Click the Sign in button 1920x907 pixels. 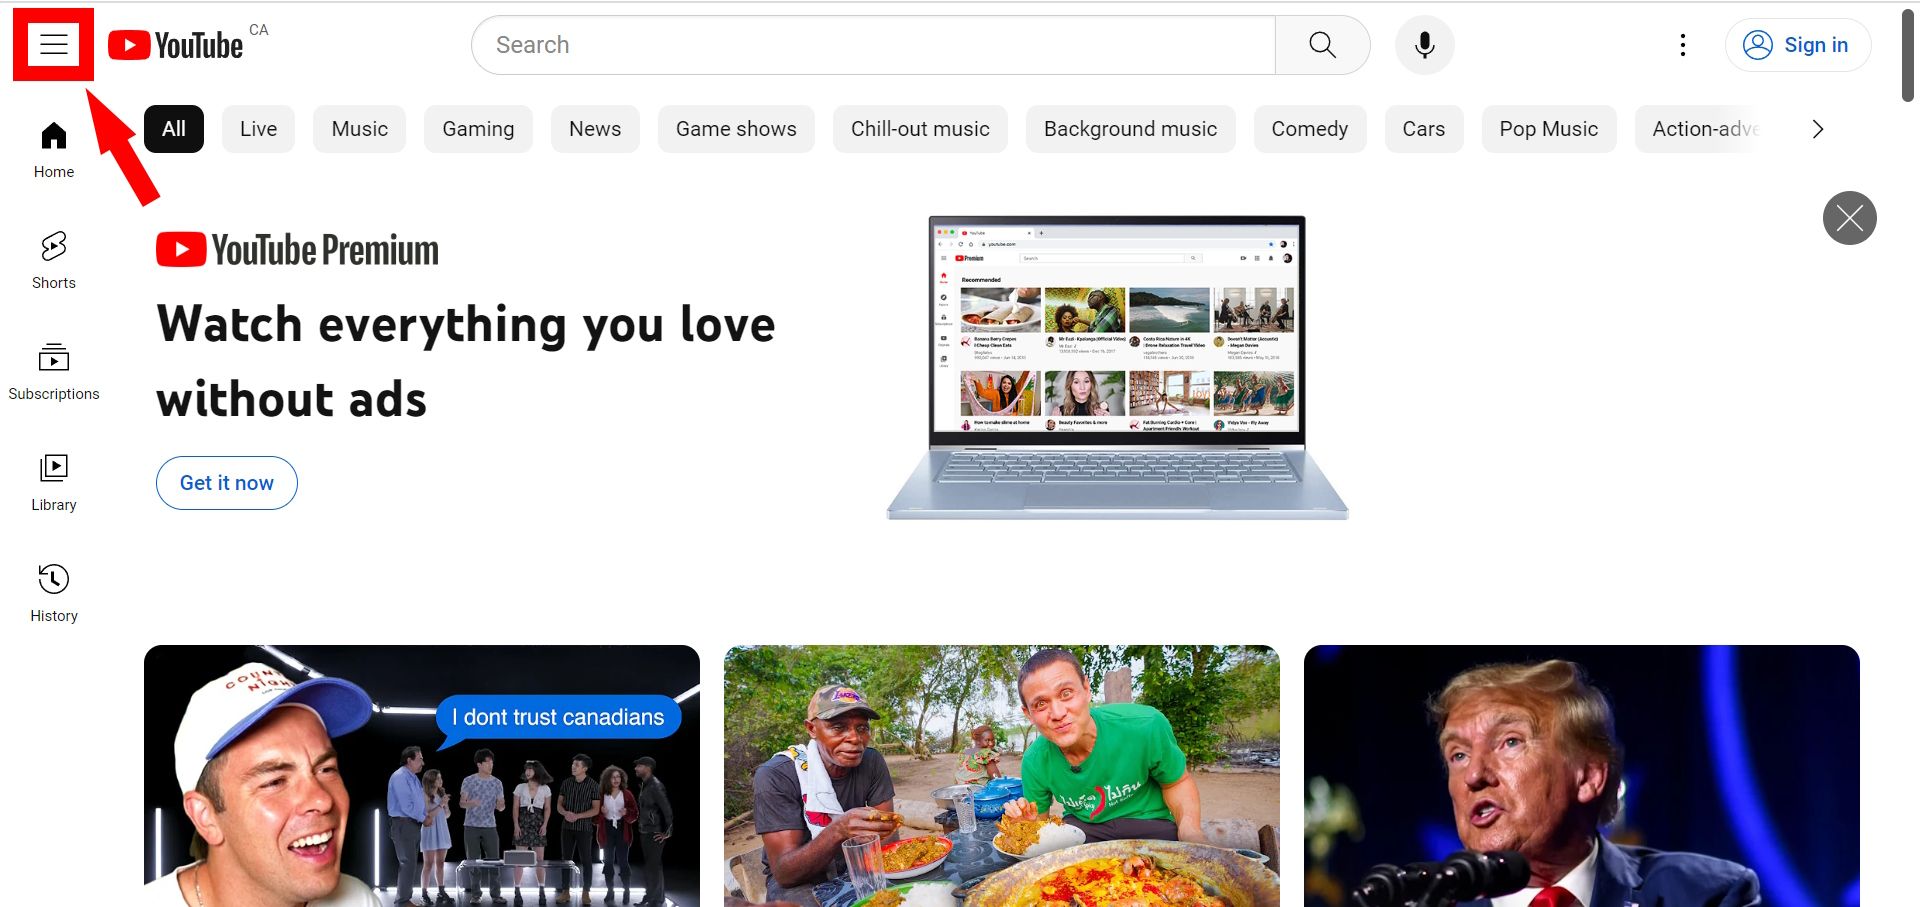coord(1798,45)
